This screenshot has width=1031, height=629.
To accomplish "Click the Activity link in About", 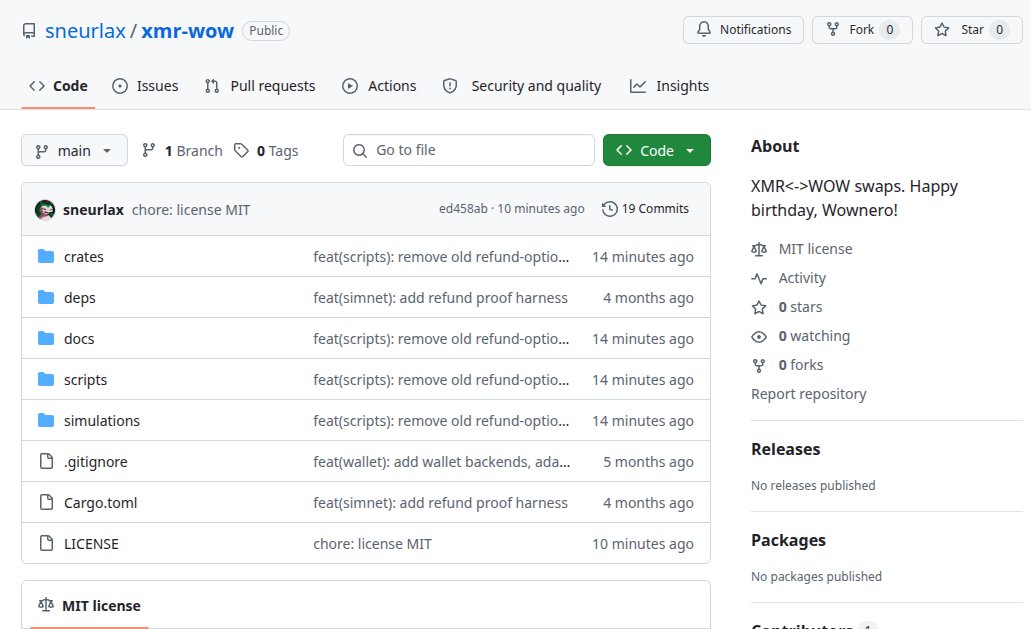I will point(802,278).
